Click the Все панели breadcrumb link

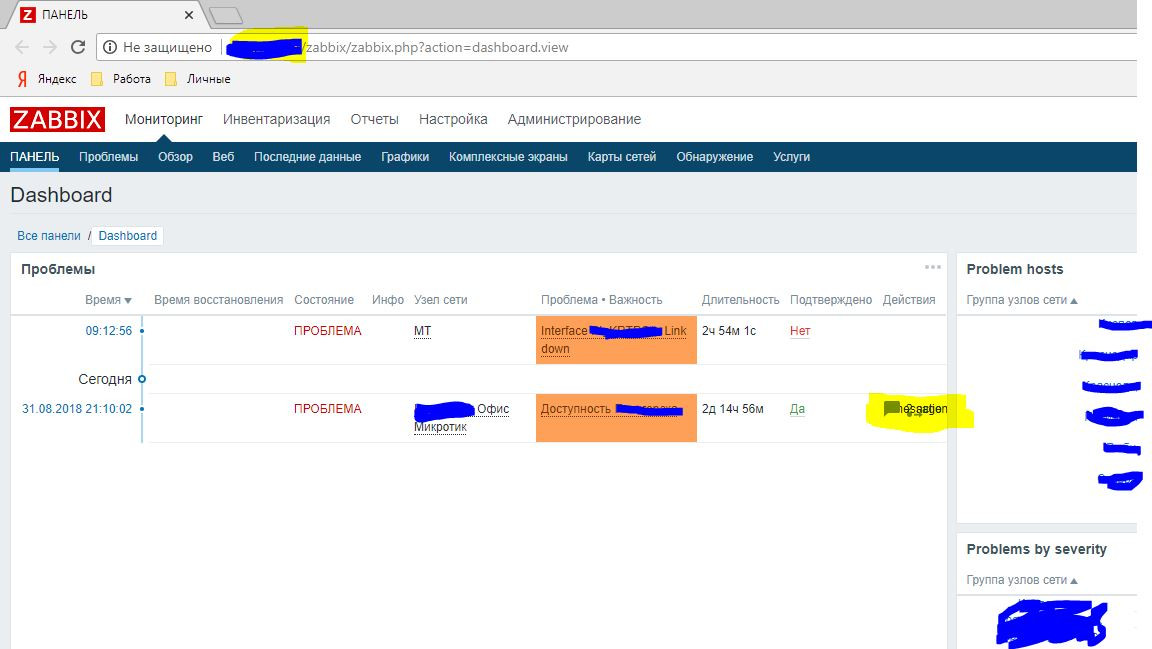pos(48,236)
